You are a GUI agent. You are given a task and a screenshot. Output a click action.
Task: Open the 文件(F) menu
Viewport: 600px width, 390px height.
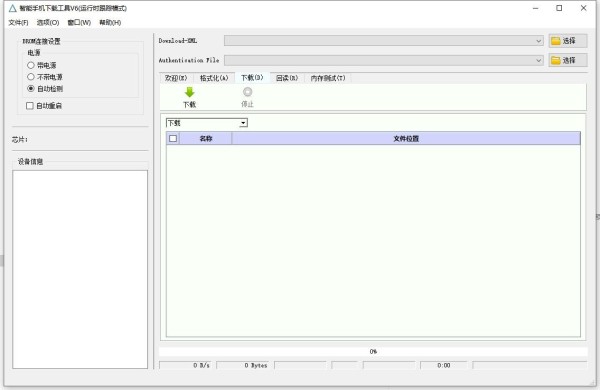click(18, 23)
